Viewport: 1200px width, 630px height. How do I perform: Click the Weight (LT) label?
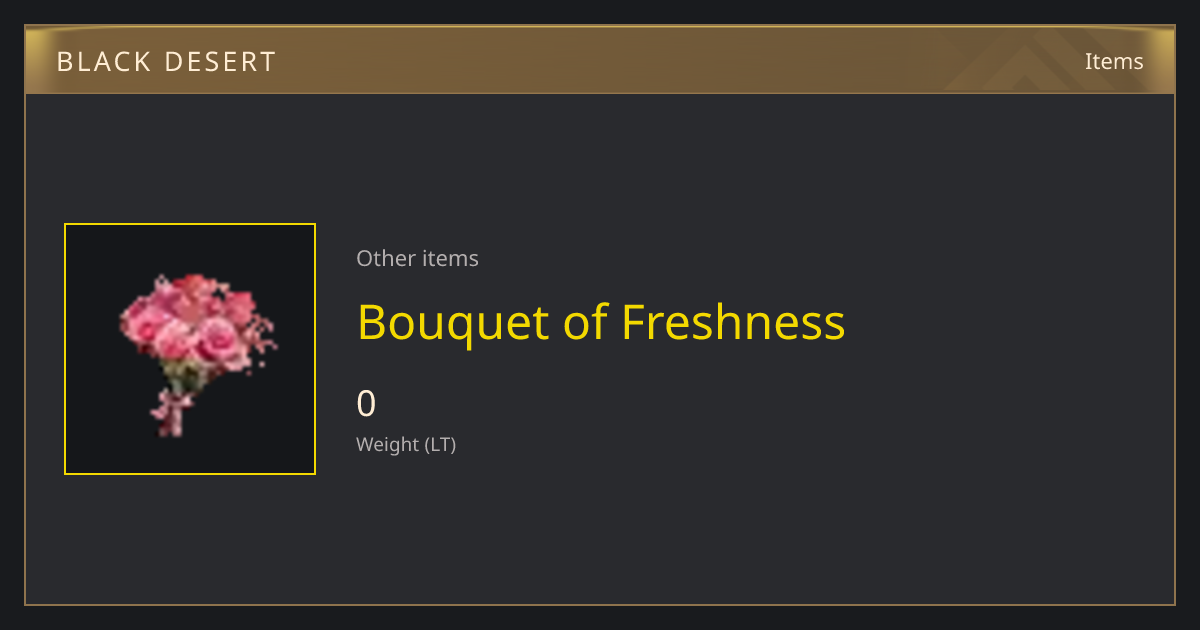(406, 445)
